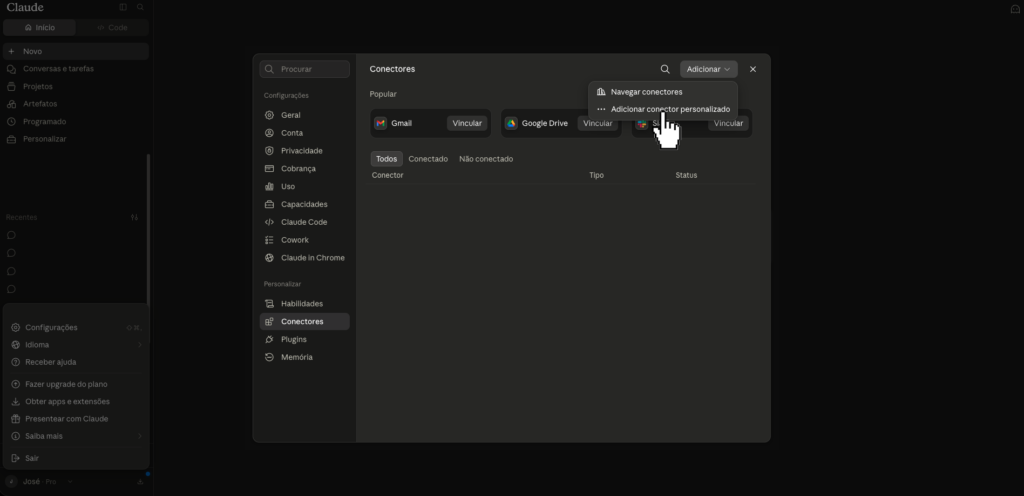Image resolution: width=1024 pixels, height=496 pixels.
Task: Open Cowork settings section
Action: click(305, 240)
